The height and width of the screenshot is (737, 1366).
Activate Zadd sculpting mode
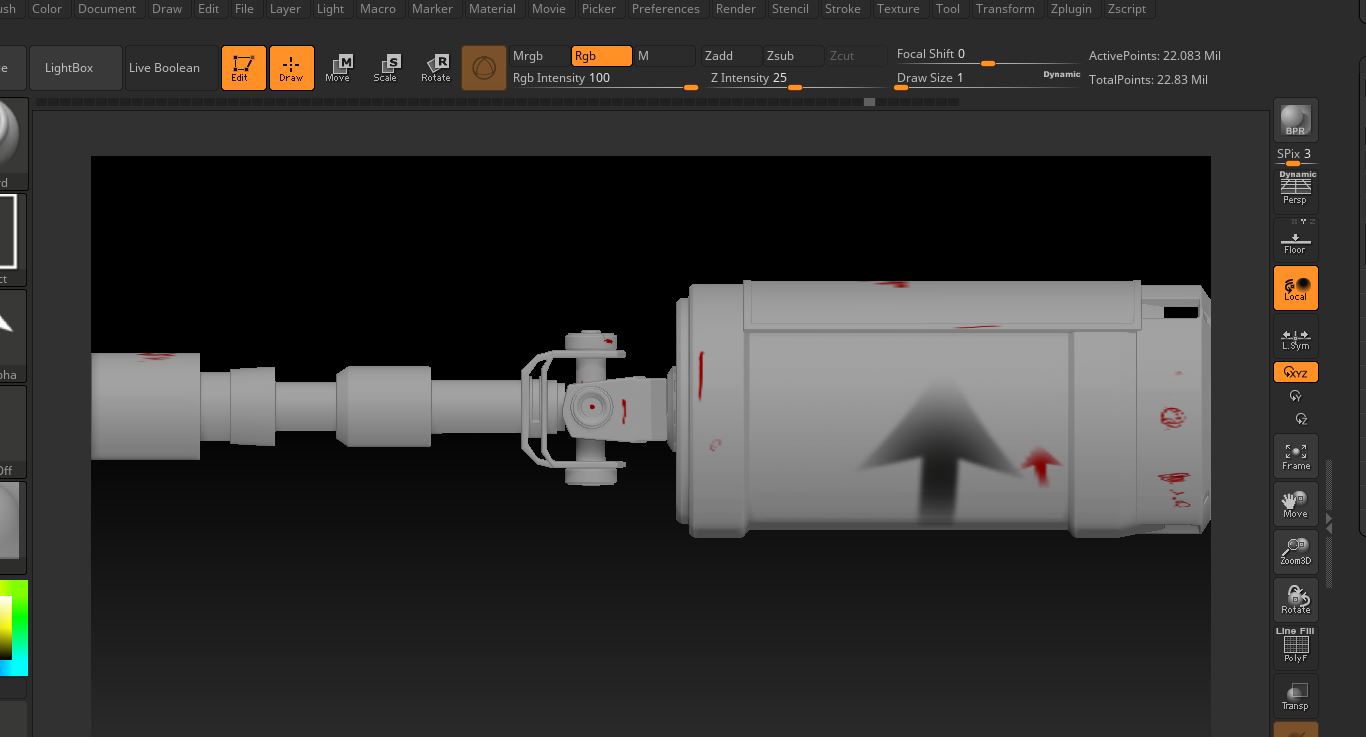point(718,56)
